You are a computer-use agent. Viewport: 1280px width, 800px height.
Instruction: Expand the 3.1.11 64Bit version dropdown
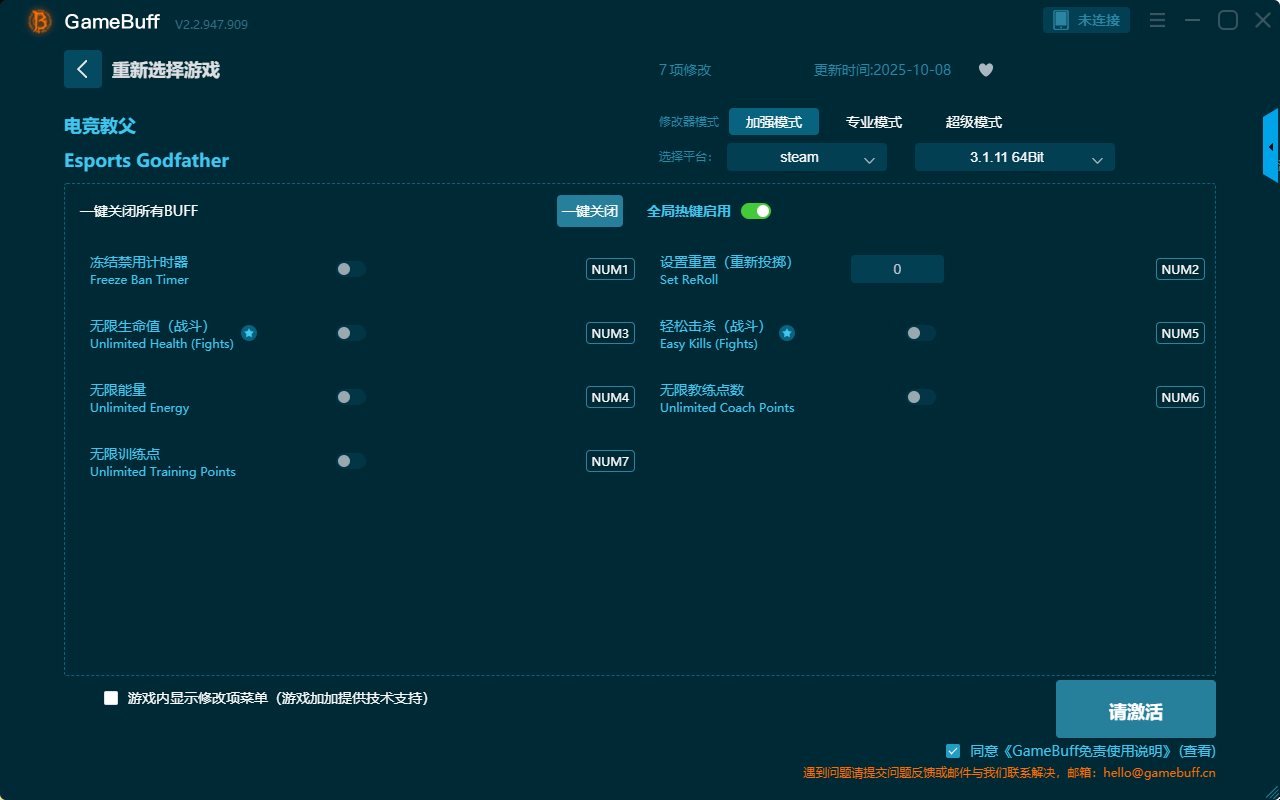tap(1014, 157)
